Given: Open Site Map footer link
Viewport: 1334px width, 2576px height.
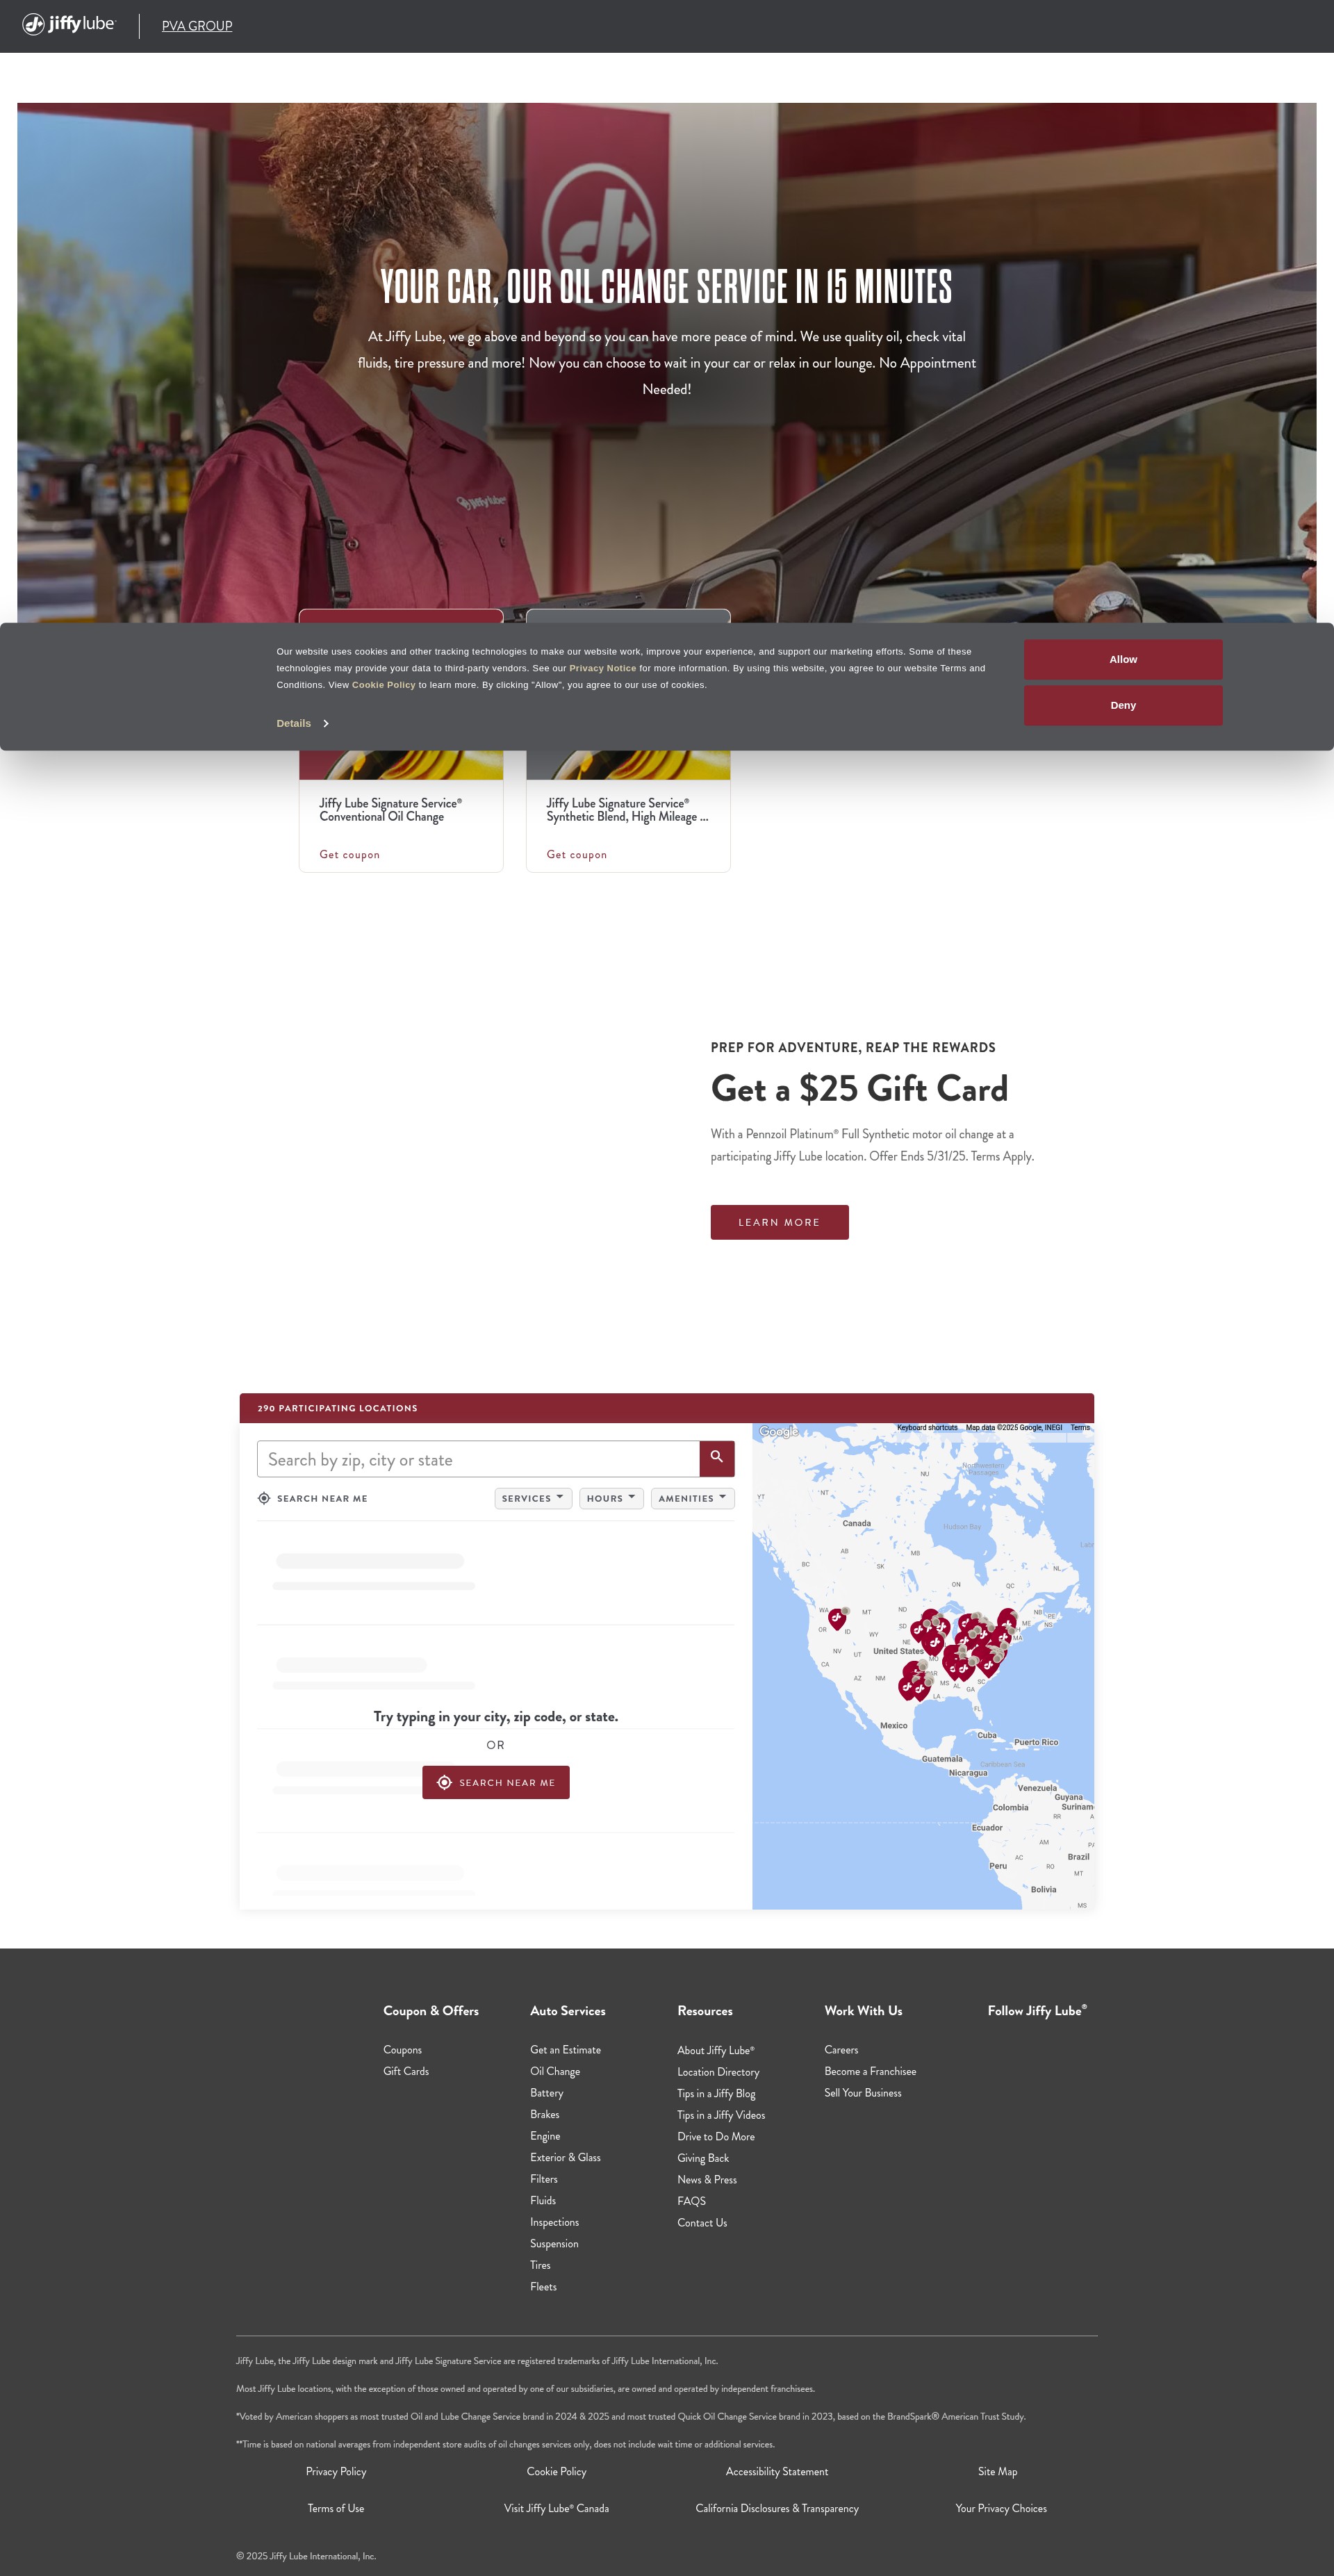Looking at the screenshot, I should click(x=997, y=2471).
